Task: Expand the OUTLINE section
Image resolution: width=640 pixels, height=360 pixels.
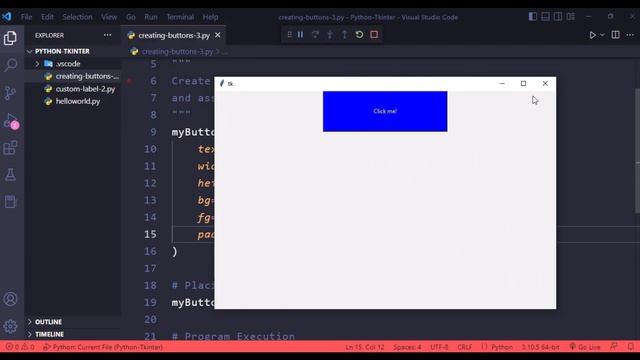Action: pyautogui.click(x=73, y=322)
